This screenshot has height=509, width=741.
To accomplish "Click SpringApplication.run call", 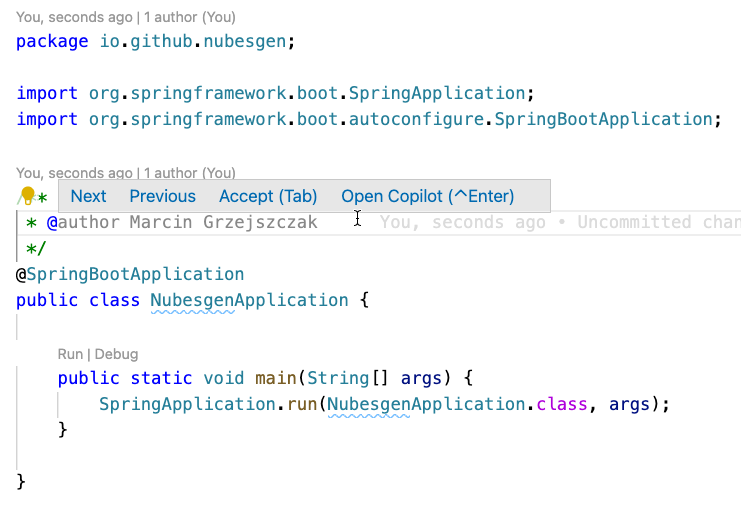I will coord(208,405).
